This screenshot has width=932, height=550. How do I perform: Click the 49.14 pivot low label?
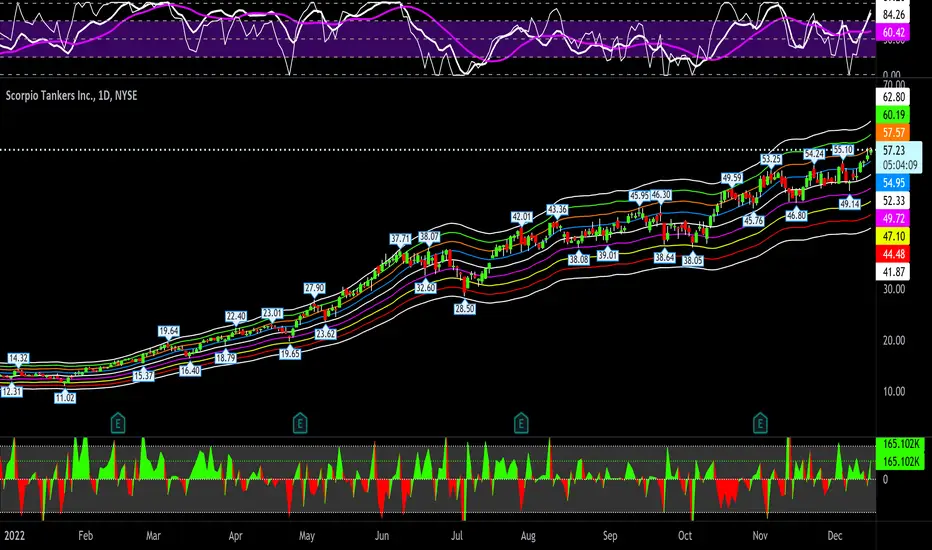849,204
